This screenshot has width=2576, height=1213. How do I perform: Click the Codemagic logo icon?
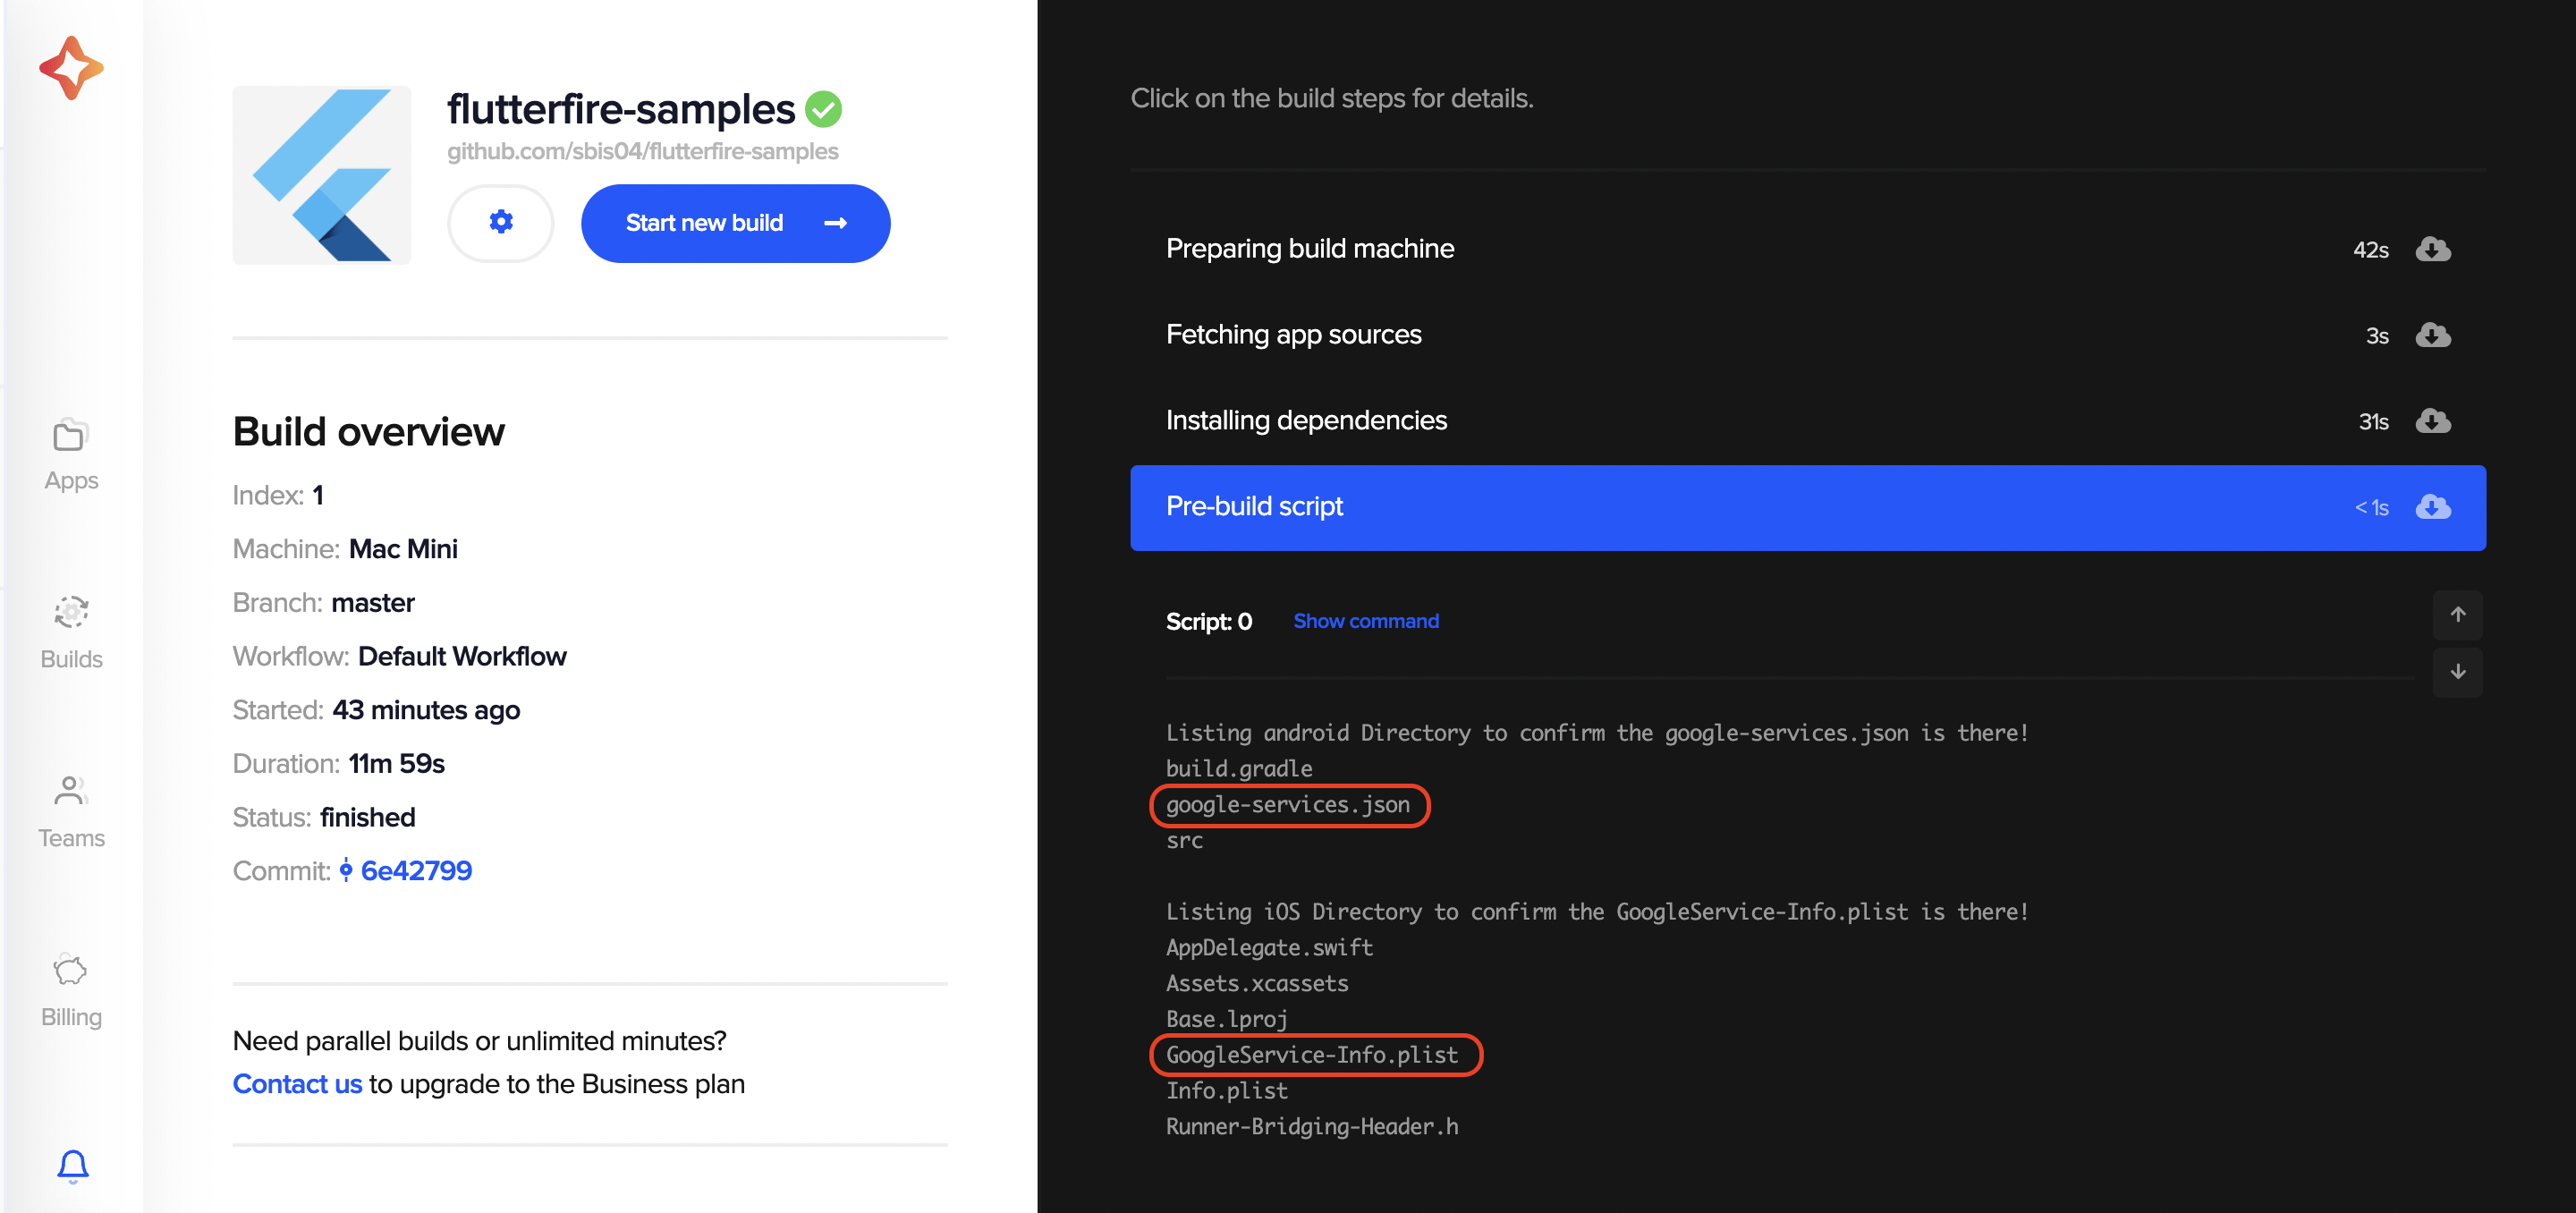71,68
